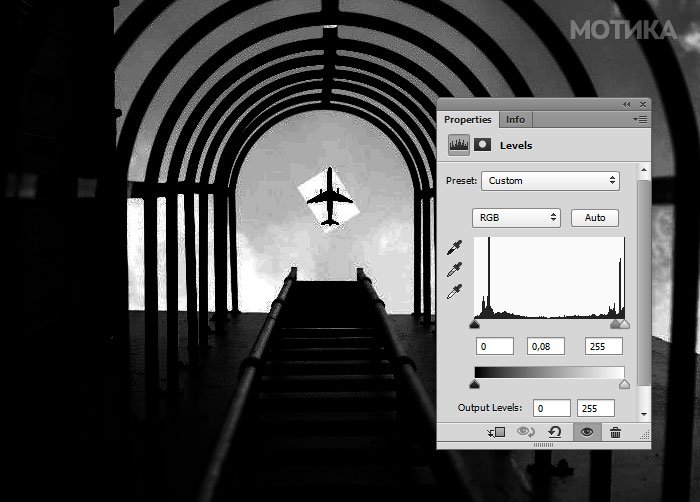Click the Levels adjustment histogram icon
The width and height of the screenshot is (700, 502).
(460, 145)
